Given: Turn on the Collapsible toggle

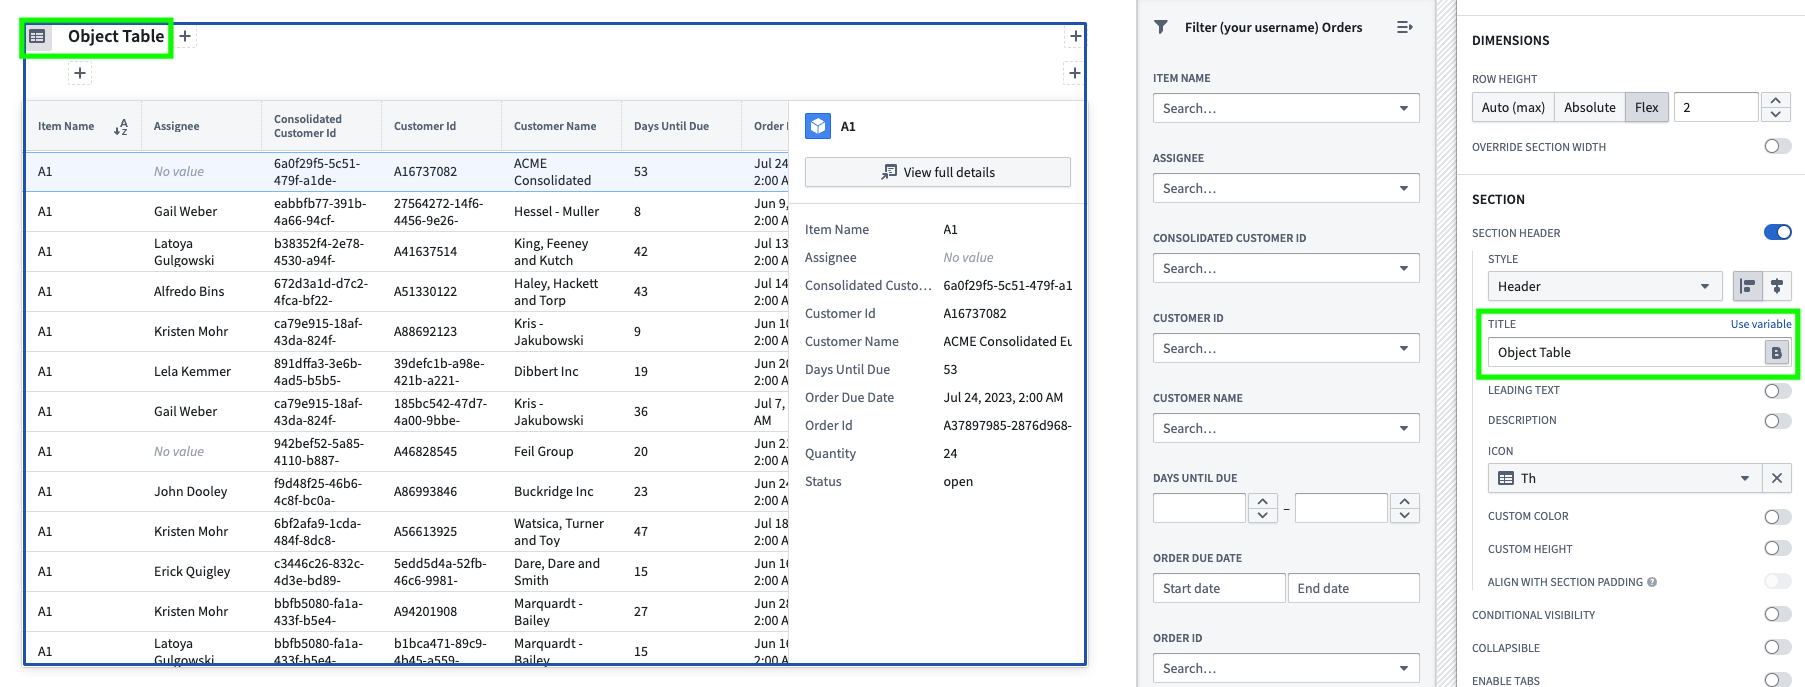Looking at the screenshot, I should pyautogui.click(x=1777, y=647).
